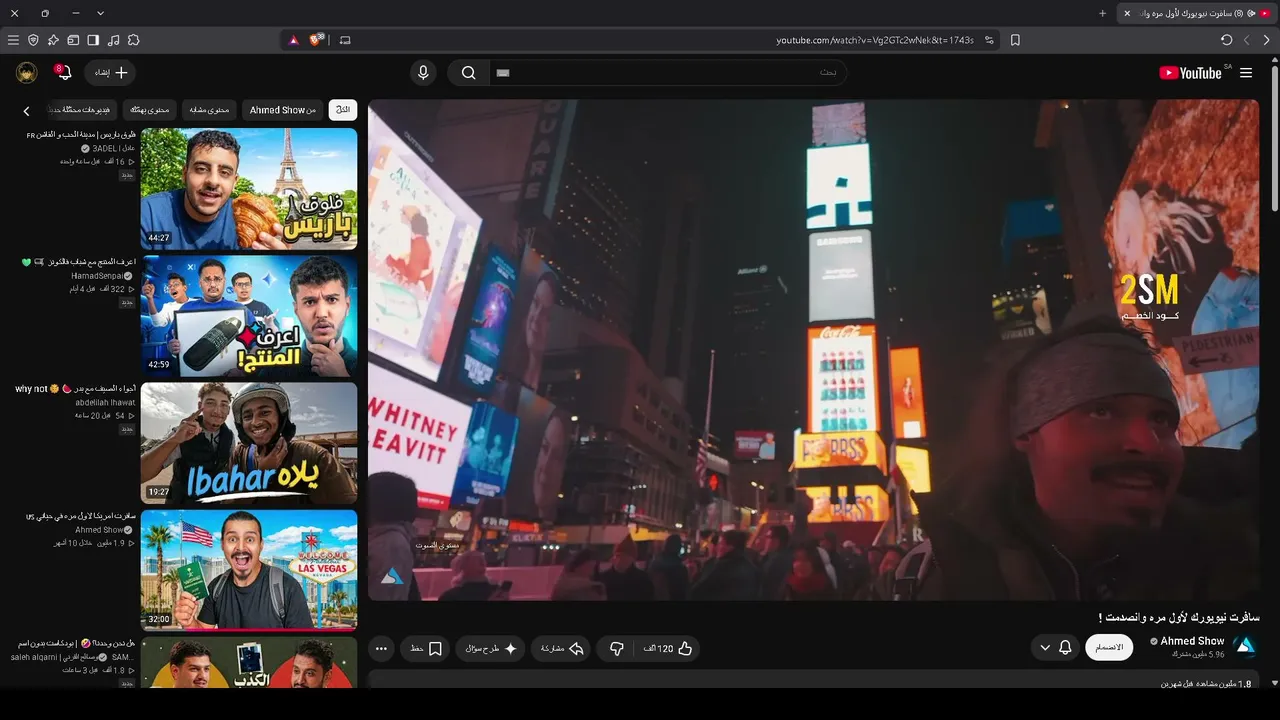
Task: Open YouTube notifications bell
Action: 63,72
